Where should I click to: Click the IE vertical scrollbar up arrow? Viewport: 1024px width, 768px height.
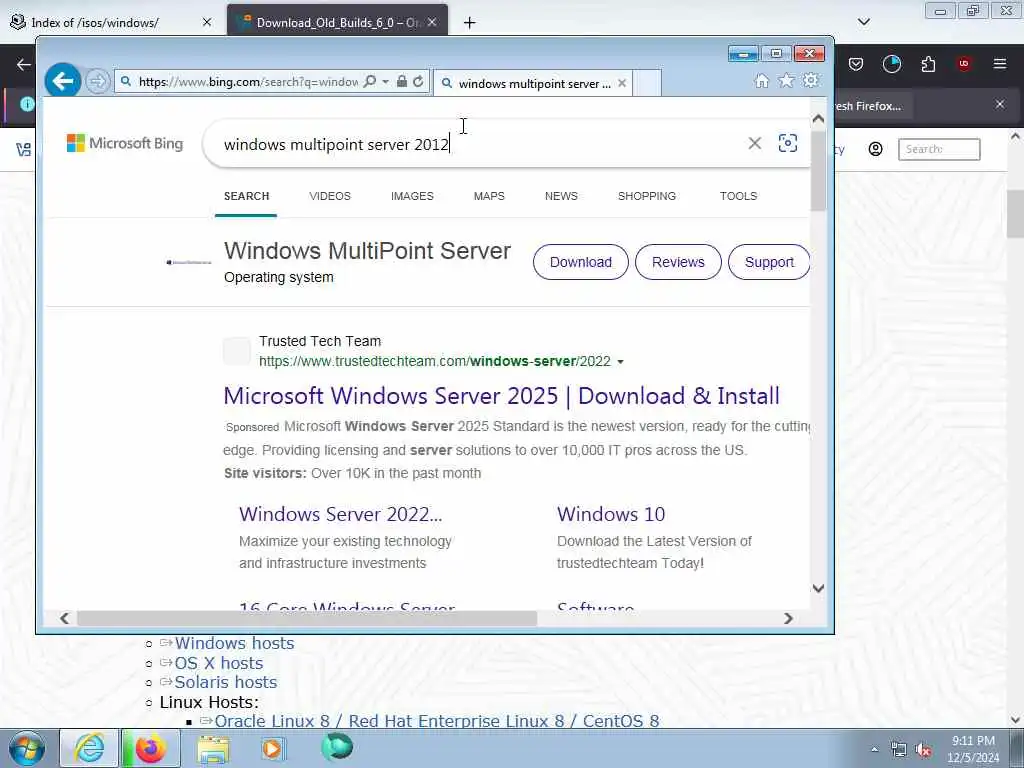[x=818, y=119]
